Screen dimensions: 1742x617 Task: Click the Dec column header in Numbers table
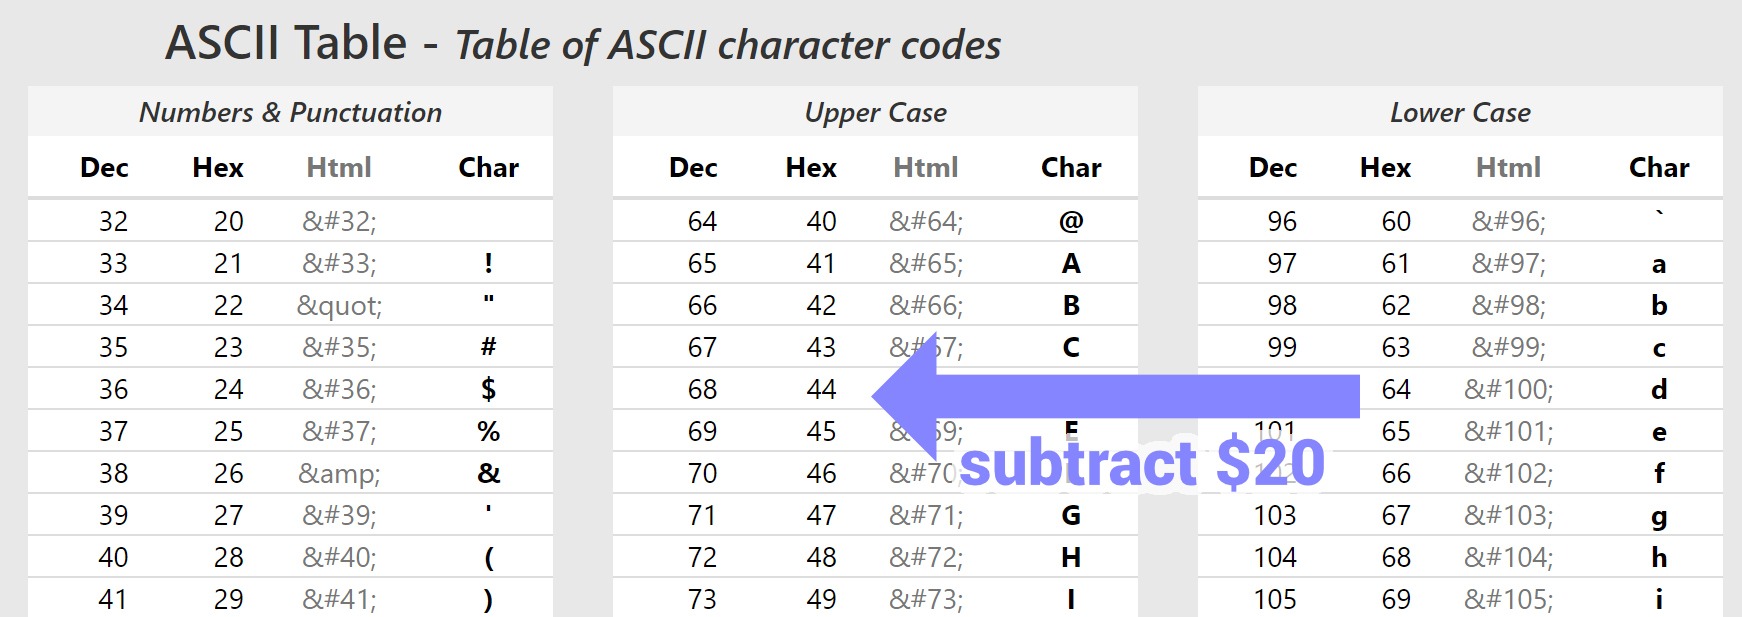coord(104,167)
